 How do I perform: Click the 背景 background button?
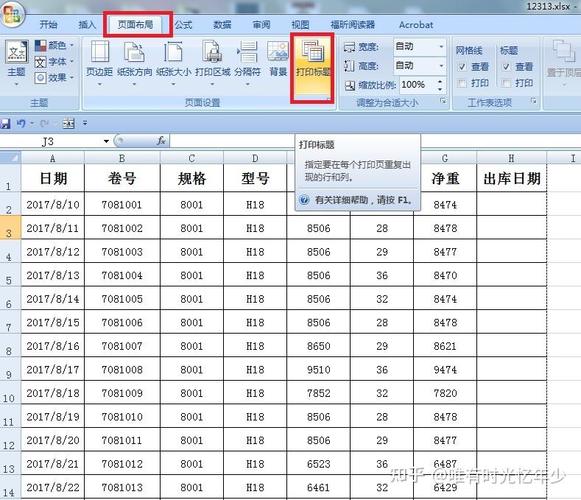tap(278, 59)
